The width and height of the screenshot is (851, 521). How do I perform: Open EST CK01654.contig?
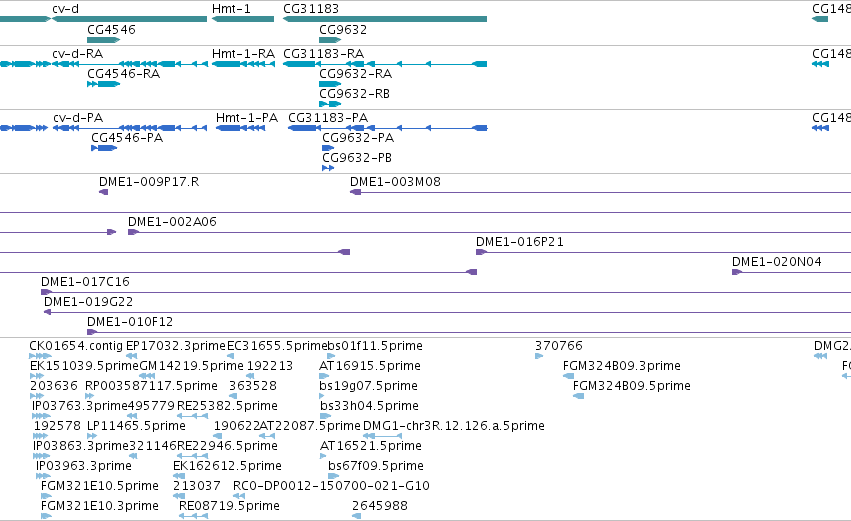pyautogui.click(x=40, y=356)
